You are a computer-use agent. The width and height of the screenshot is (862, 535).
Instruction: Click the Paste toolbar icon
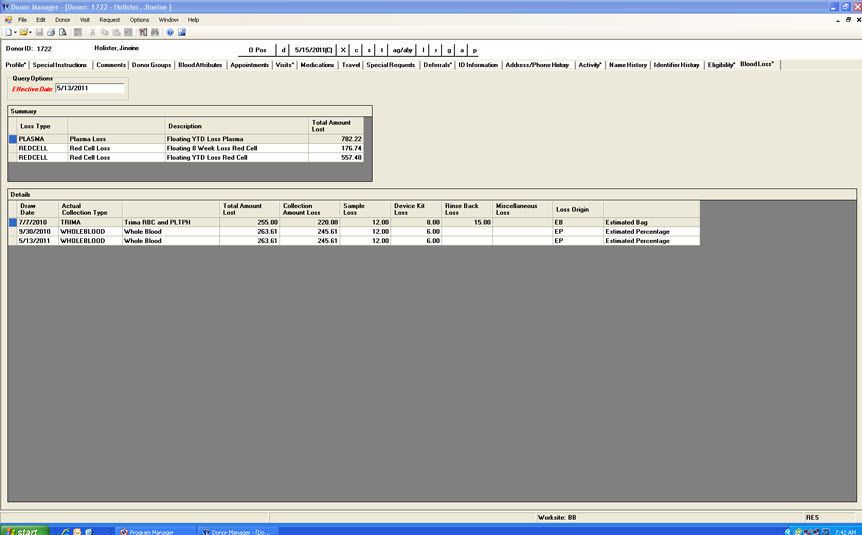click(x=116, y=32)
